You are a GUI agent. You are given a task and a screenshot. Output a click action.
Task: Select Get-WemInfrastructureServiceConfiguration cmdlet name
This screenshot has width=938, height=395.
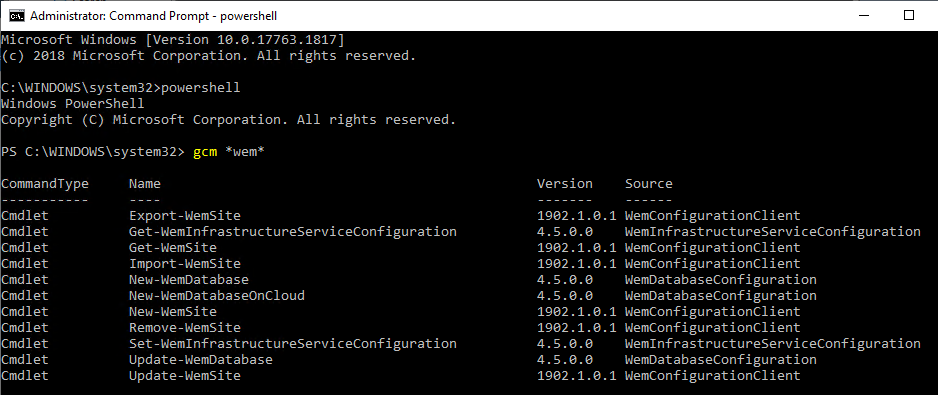point(293,232)
